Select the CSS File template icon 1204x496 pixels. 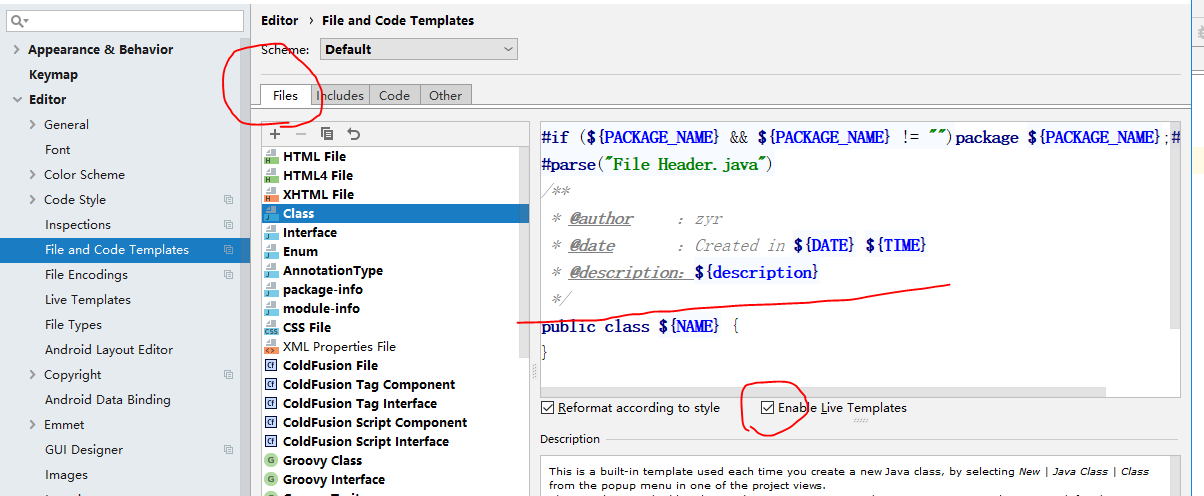point(271,328)
